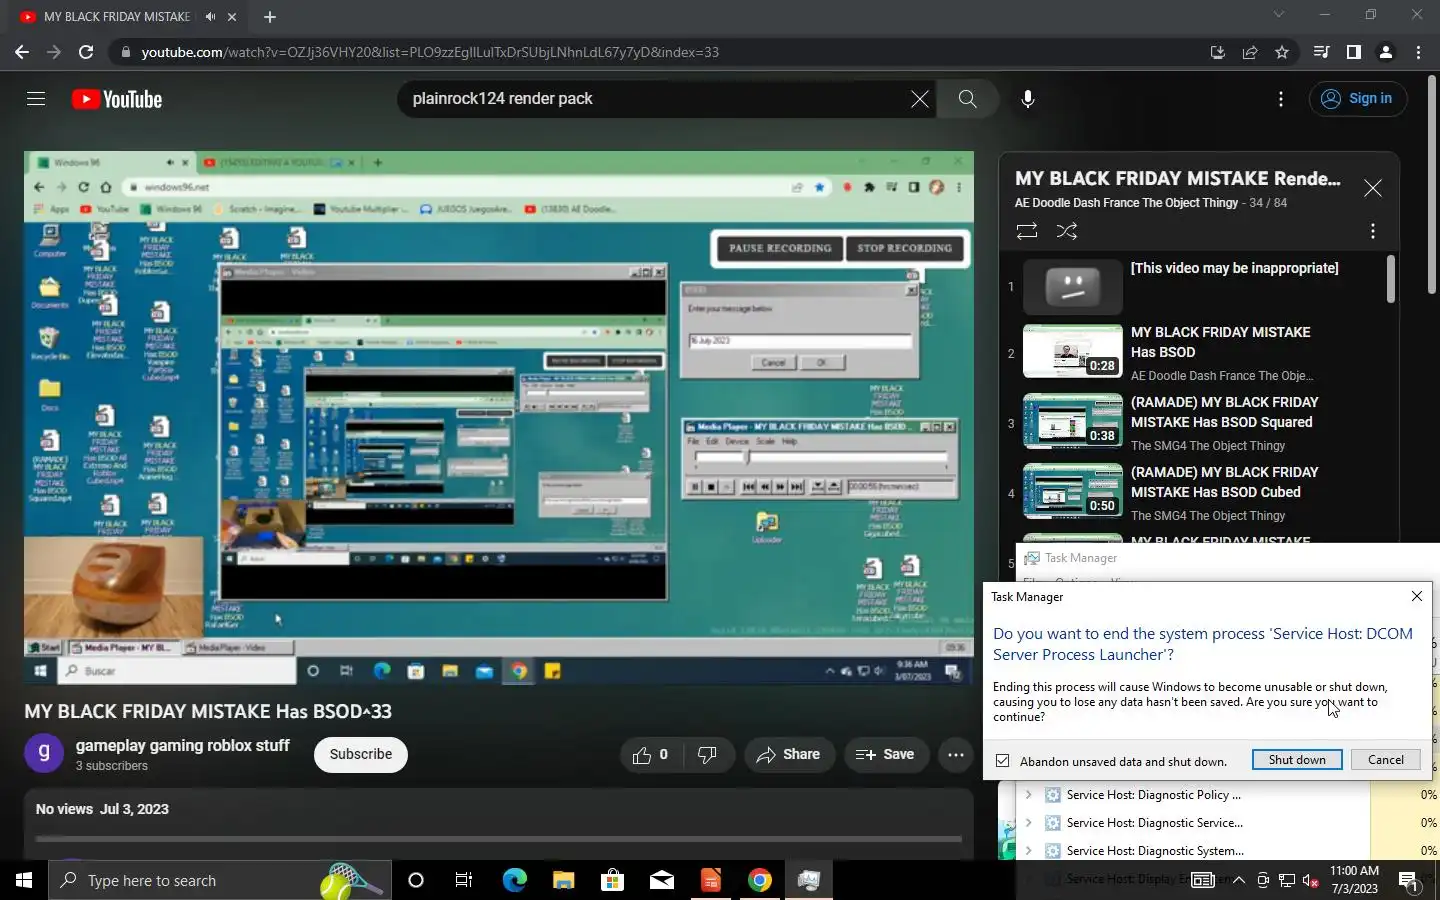Open playlist three-dot options menu
1440x900 pixels.
[x=1373, y=231]
